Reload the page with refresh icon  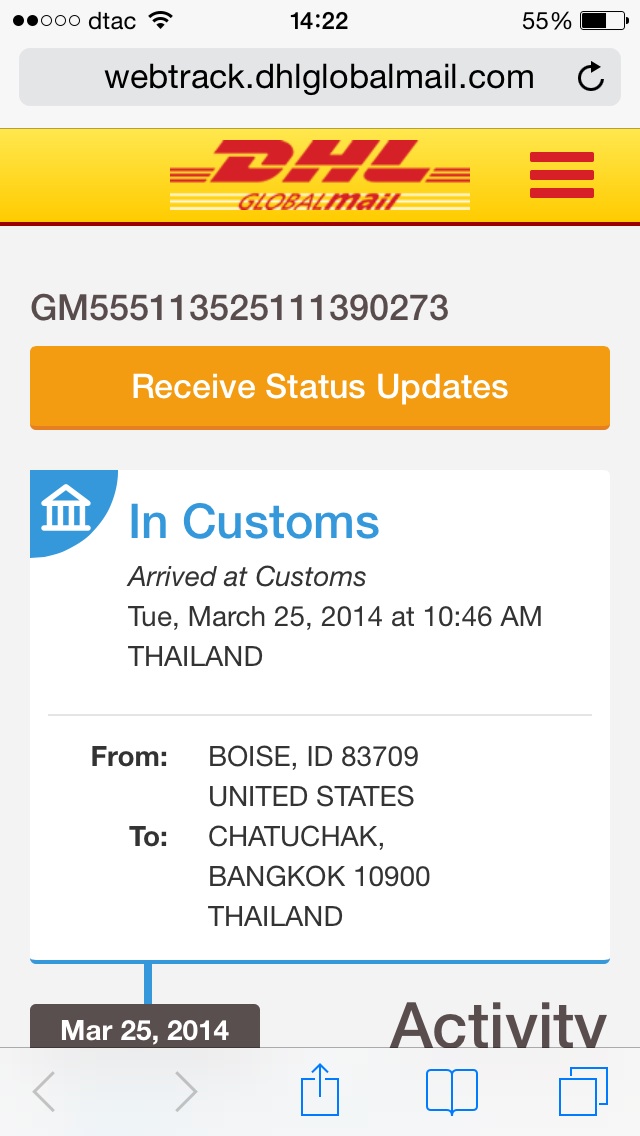pyautogui.click(x=591, y=77)
